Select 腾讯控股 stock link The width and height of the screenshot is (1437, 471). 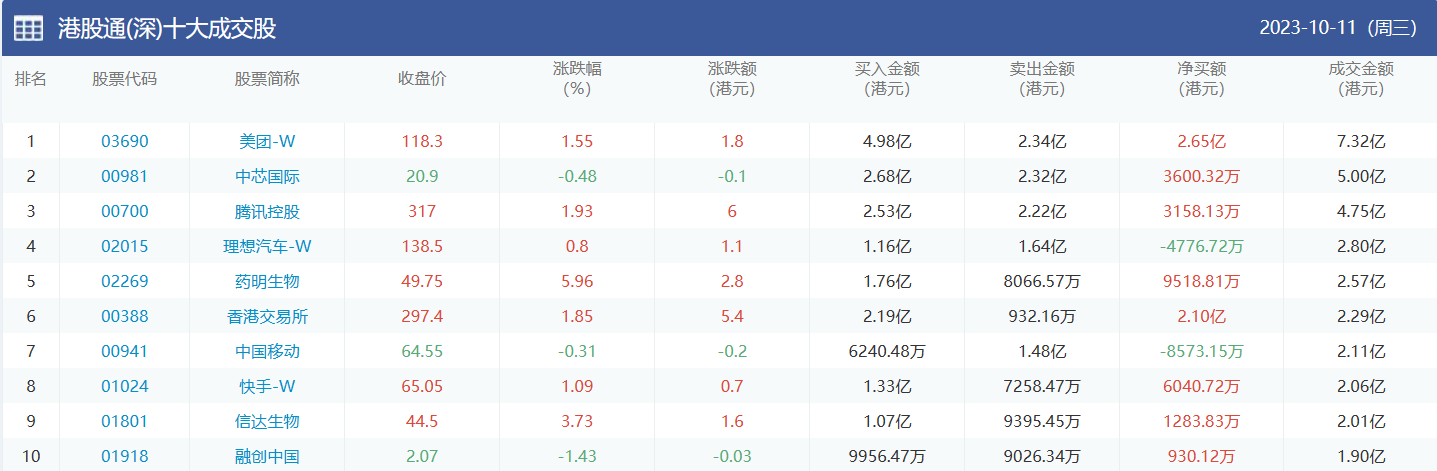267,212
